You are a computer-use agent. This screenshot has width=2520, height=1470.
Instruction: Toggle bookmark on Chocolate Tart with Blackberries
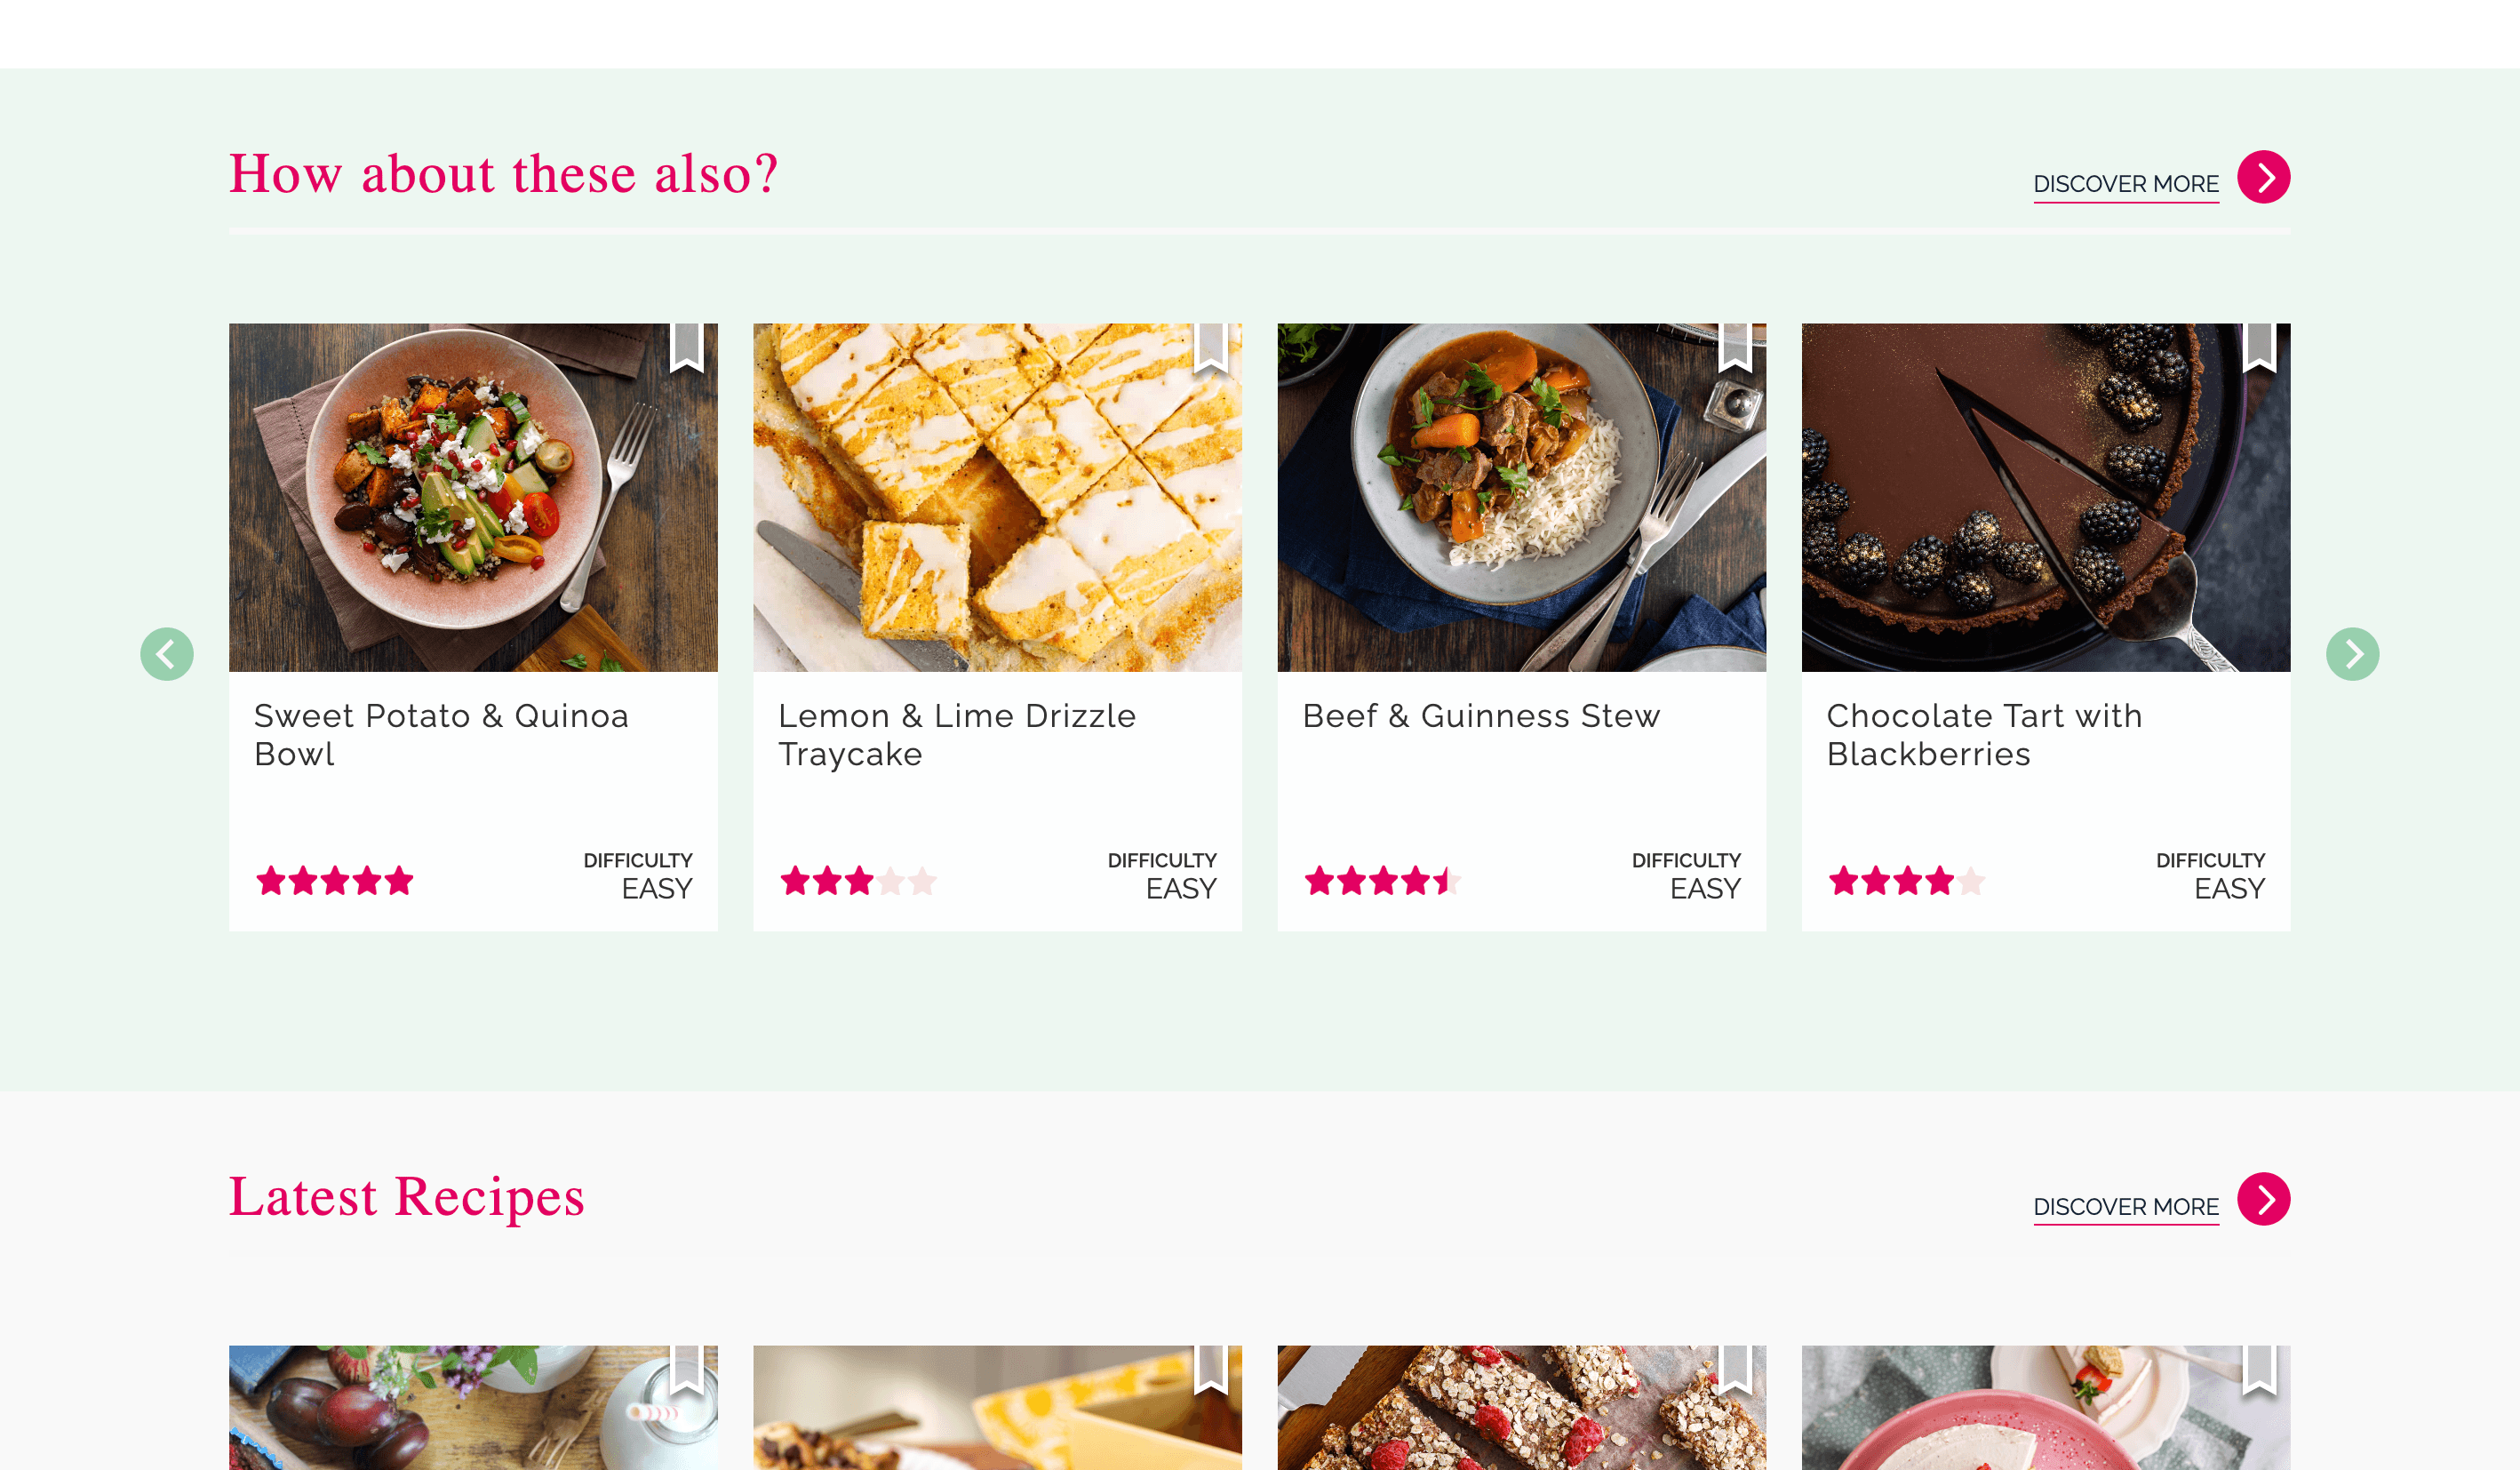click(x=2259, y=346)
